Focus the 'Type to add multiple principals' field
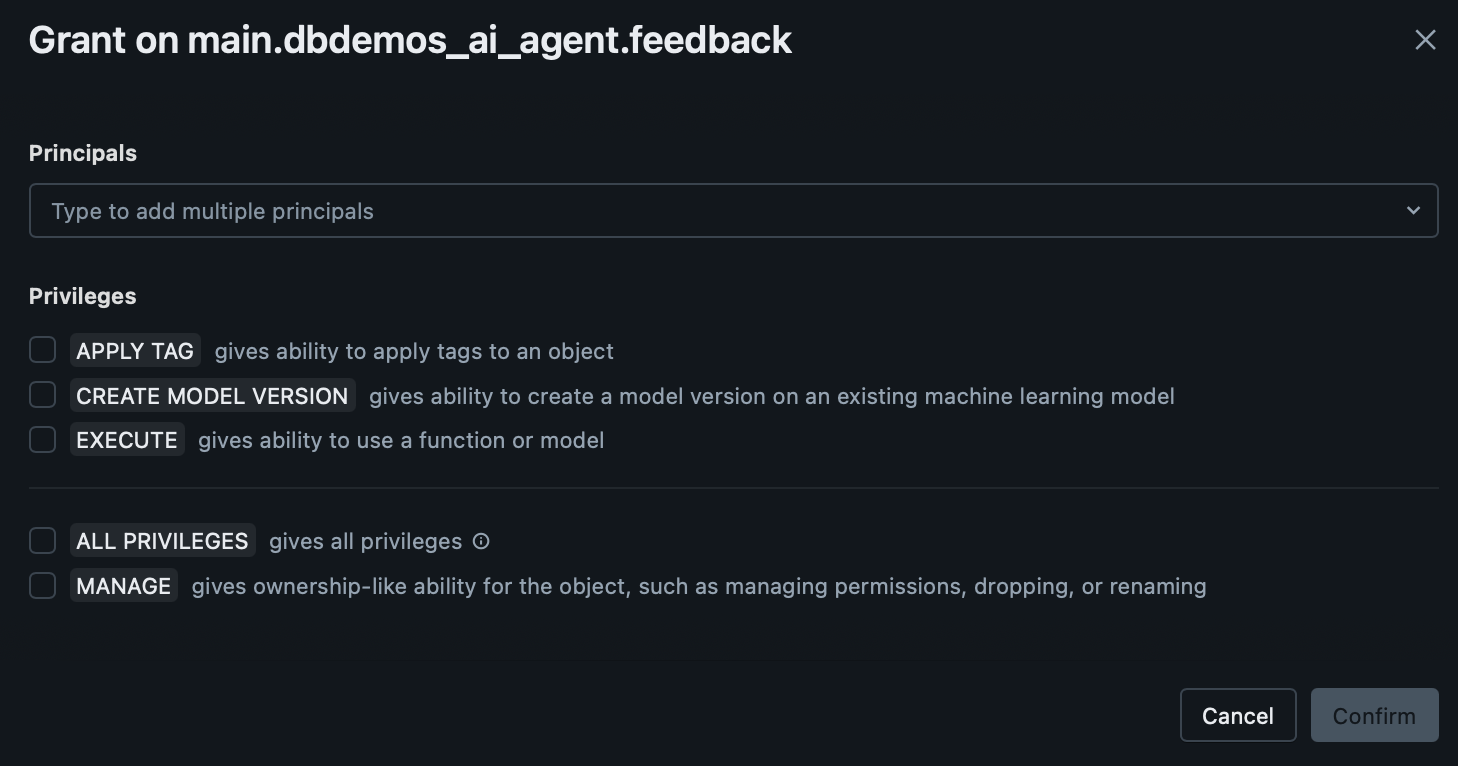 pos(700,211)
